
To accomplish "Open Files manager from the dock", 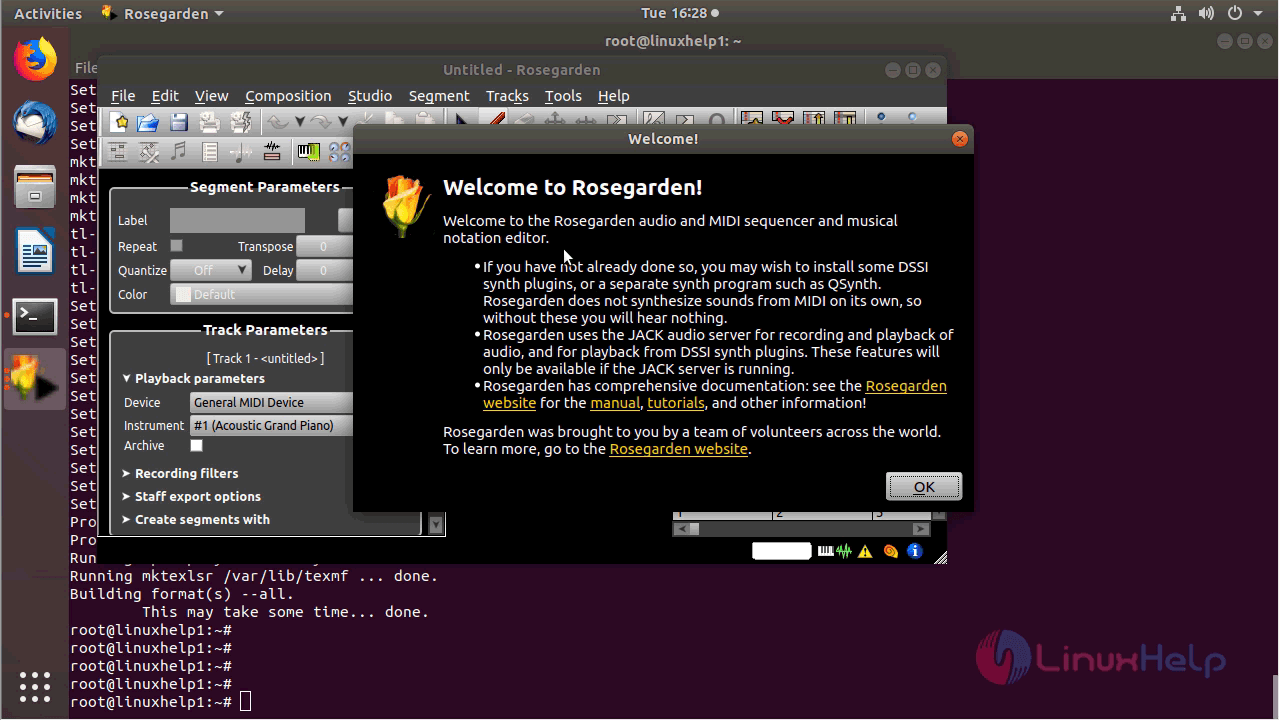I will pyautogui.click(x=35, y=187).
